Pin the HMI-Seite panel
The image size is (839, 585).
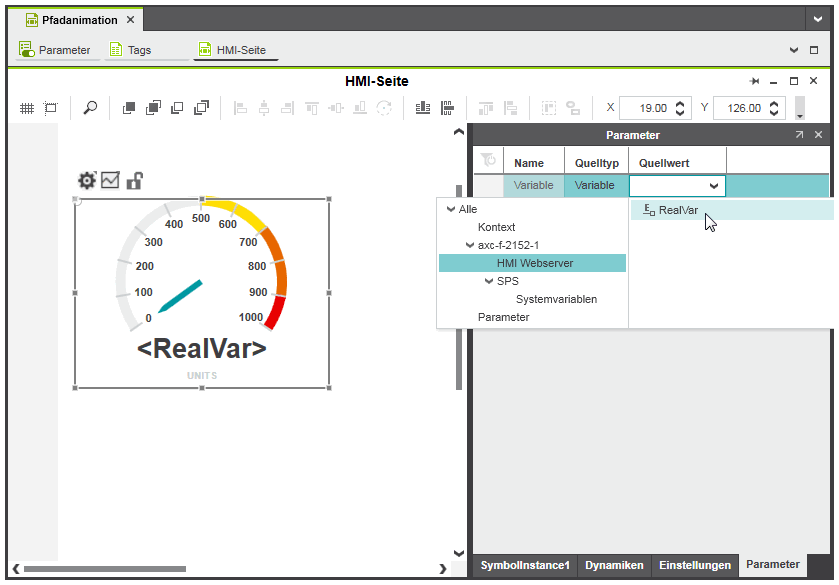[x=755, y=81]
